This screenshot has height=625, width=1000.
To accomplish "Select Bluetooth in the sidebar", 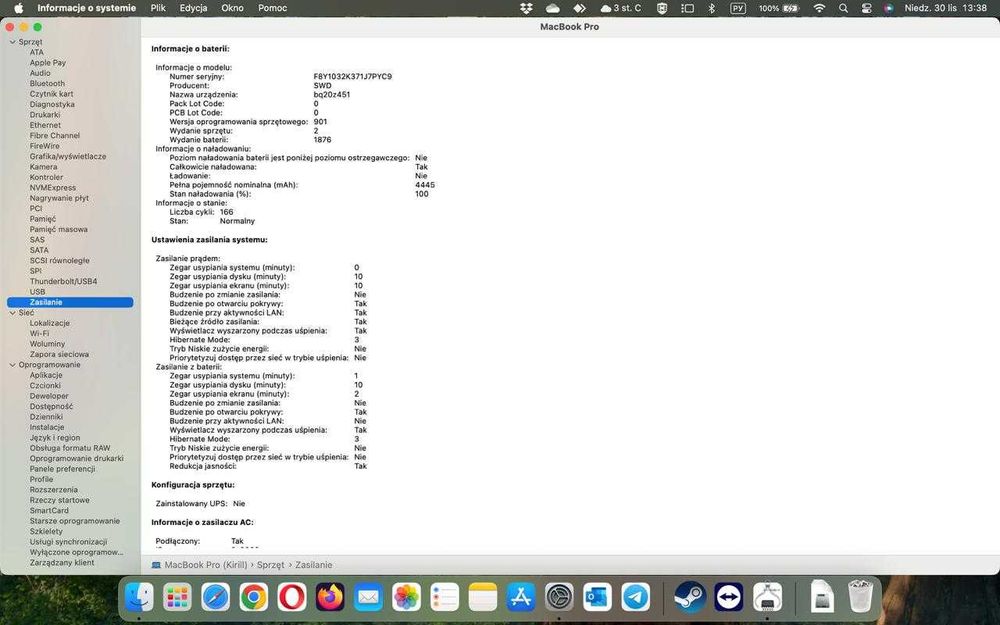I will point(47,84).
